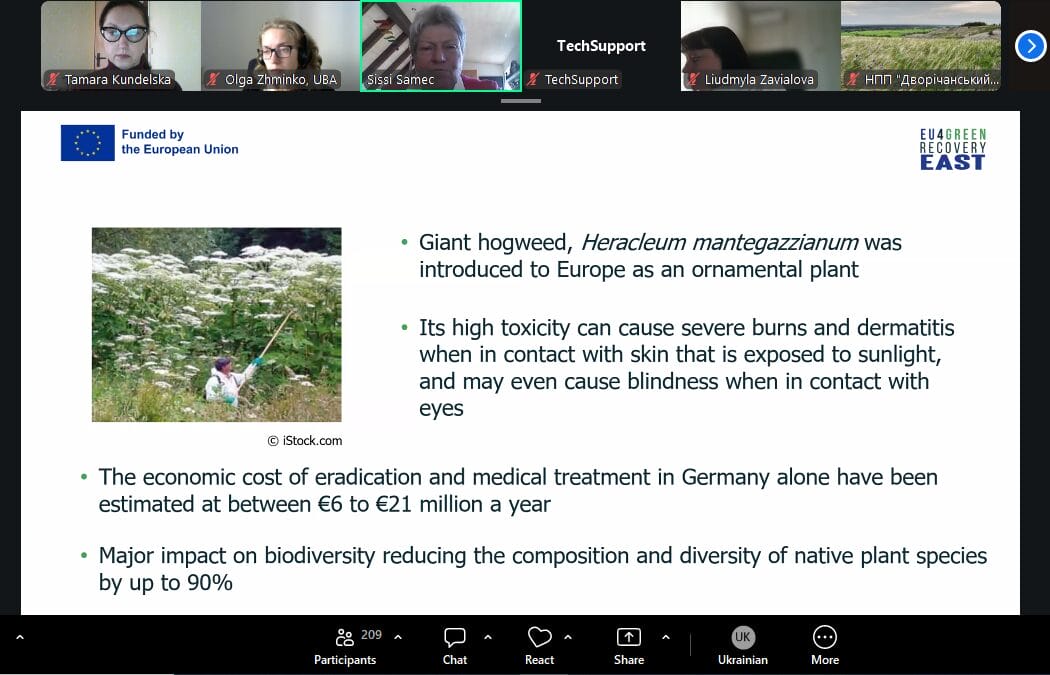
Task: Expand the Participants options chevron
Action: (398, 637)
